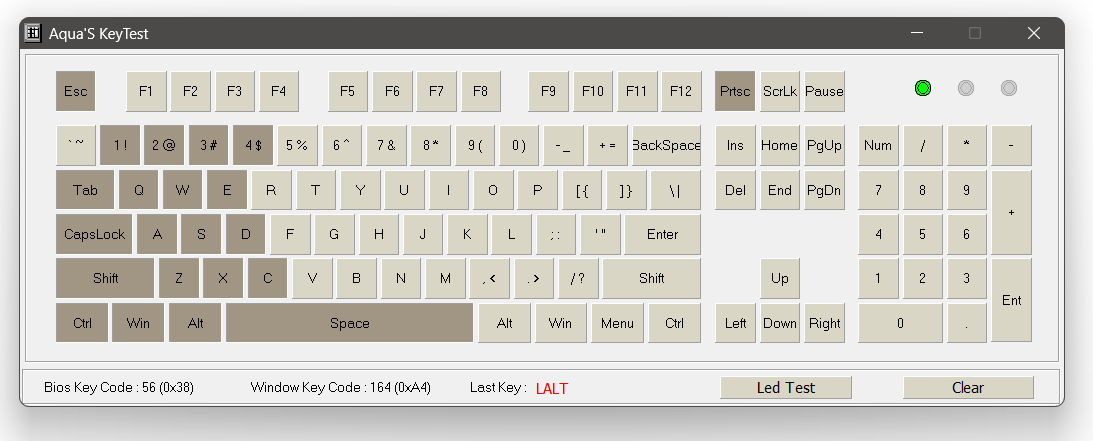Click the Home key
Screen dimensions: 1093x441
coord(779,145)
